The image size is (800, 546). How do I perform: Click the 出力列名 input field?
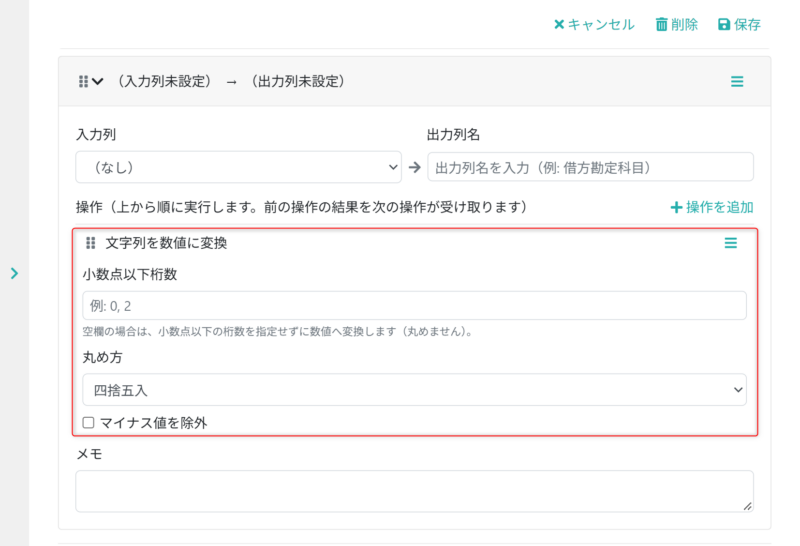pyautogui.click(x=590, y=167)
